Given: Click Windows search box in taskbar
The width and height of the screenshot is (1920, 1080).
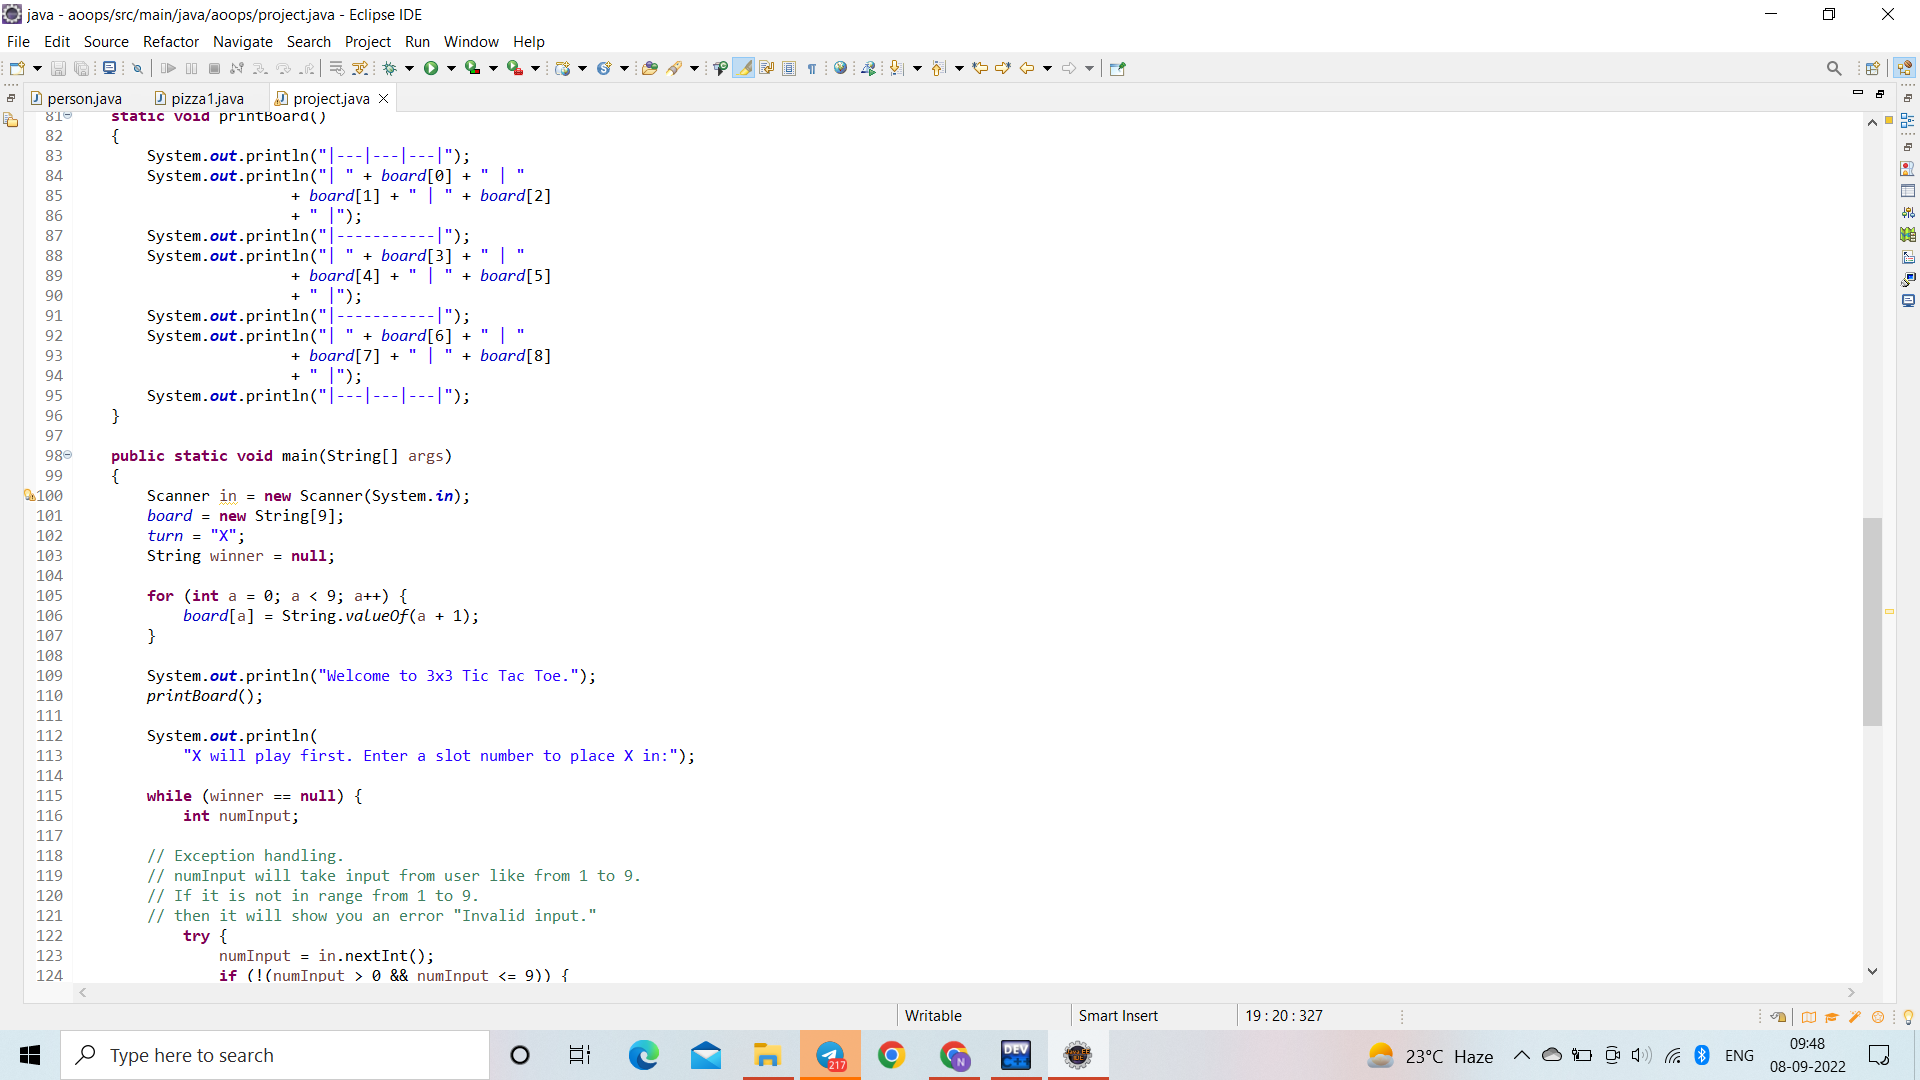Looking at the screenshot, I should [275, 1055].
